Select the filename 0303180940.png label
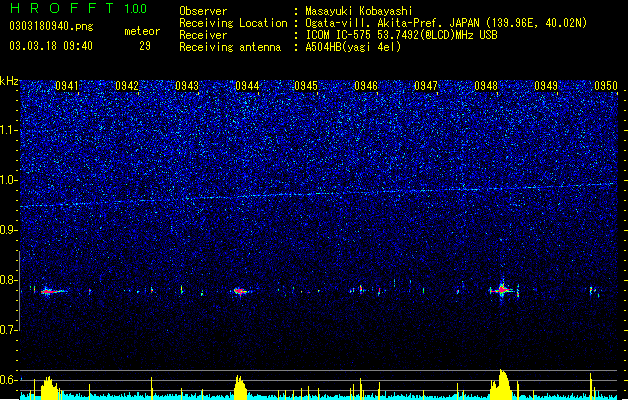 point(51,27)
